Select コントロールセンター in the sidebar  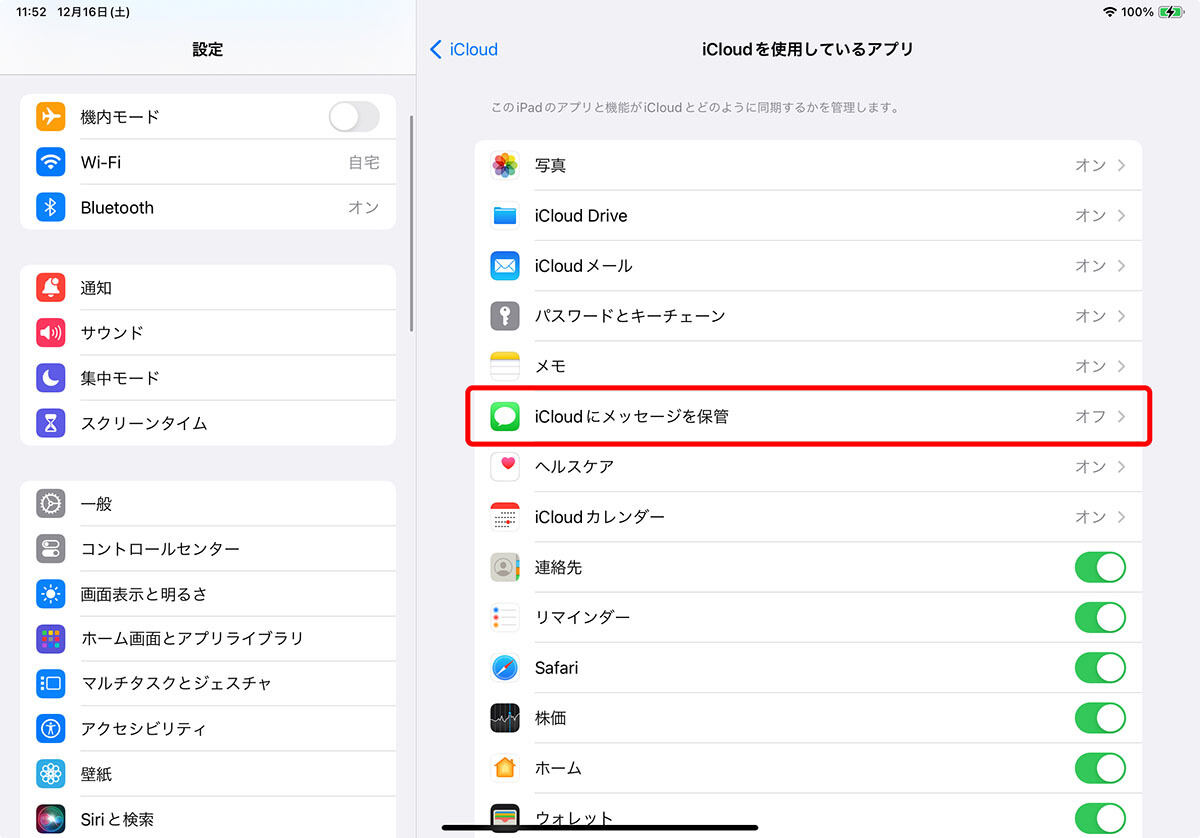coord(208,549)
